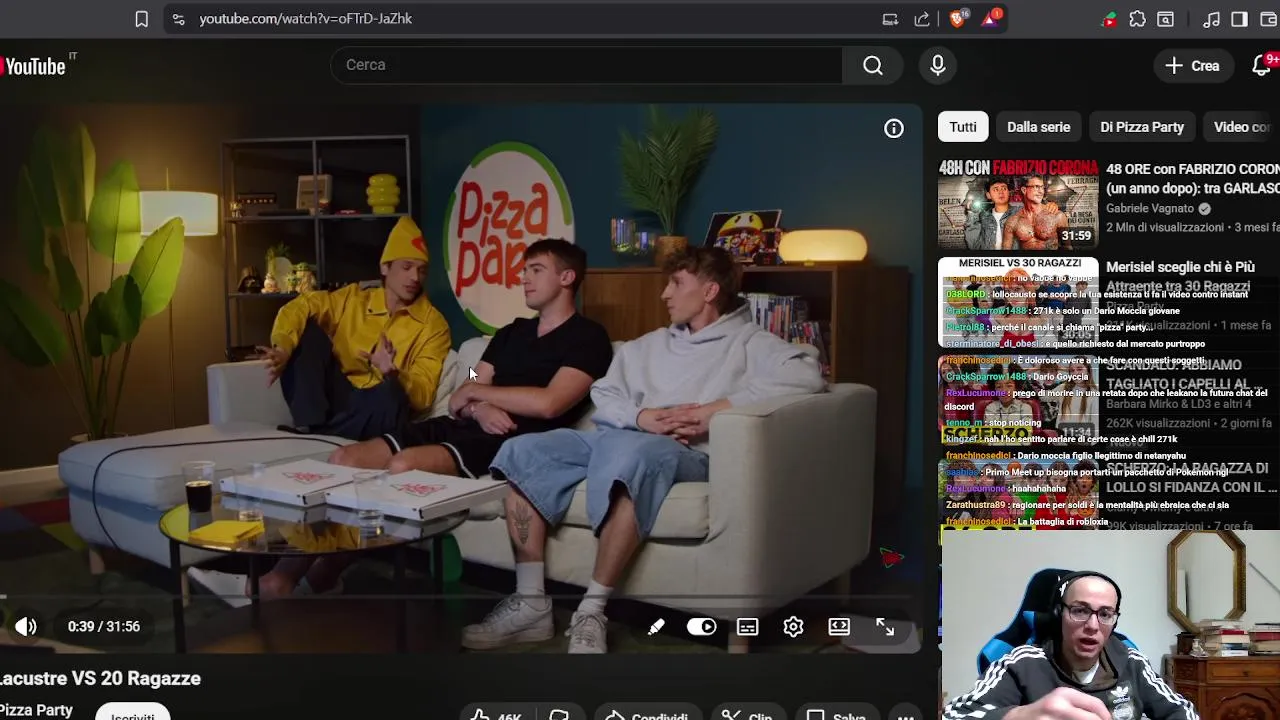Click the YouTube downloader extension icon

(1109, 19)
